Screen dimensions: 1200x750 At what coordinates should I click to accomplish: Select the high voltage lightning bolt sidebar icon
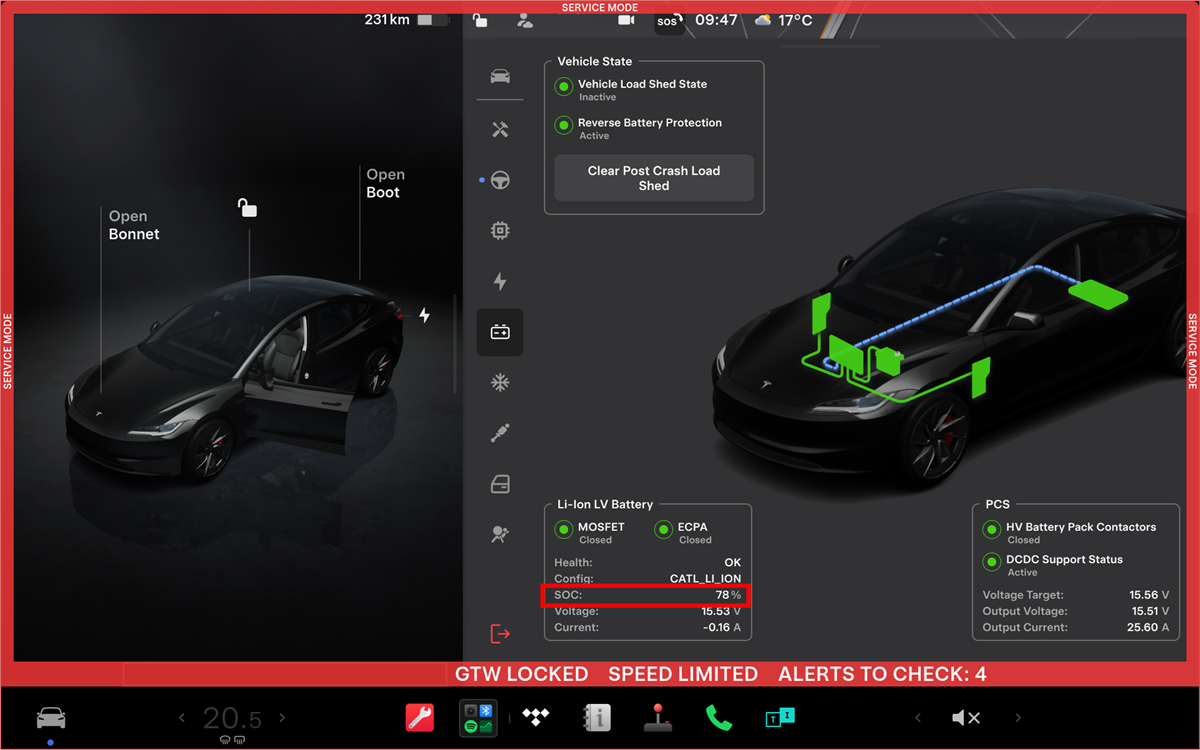coord(500,282)
